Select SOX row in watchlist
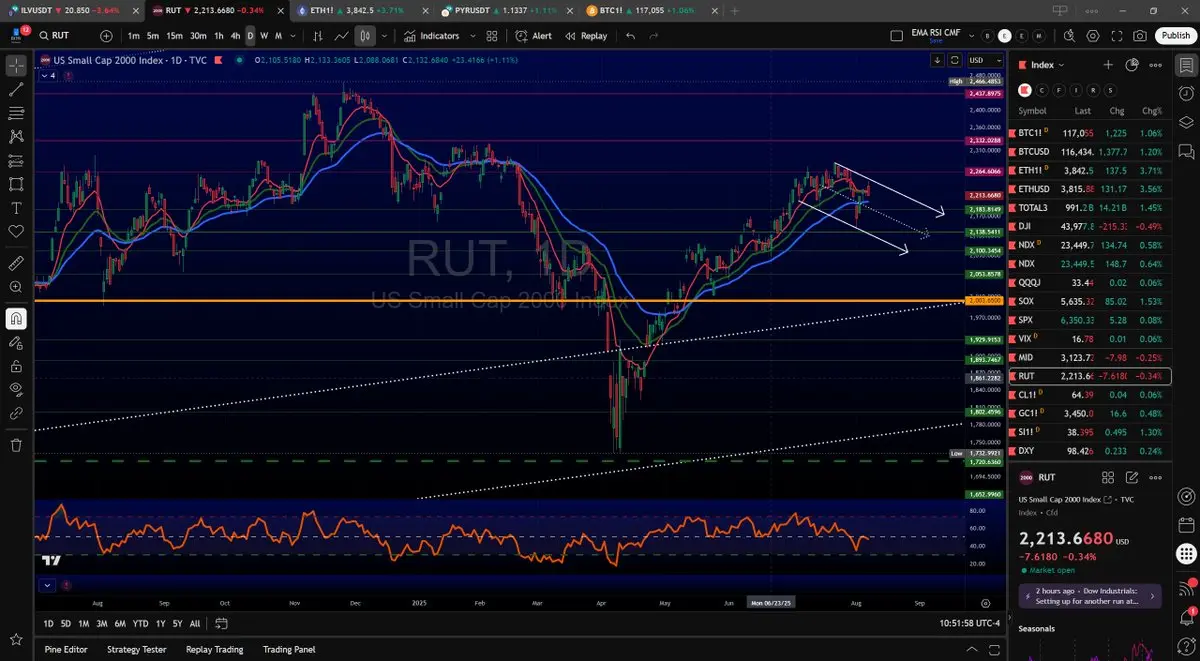 click(x=1091, y=301)
